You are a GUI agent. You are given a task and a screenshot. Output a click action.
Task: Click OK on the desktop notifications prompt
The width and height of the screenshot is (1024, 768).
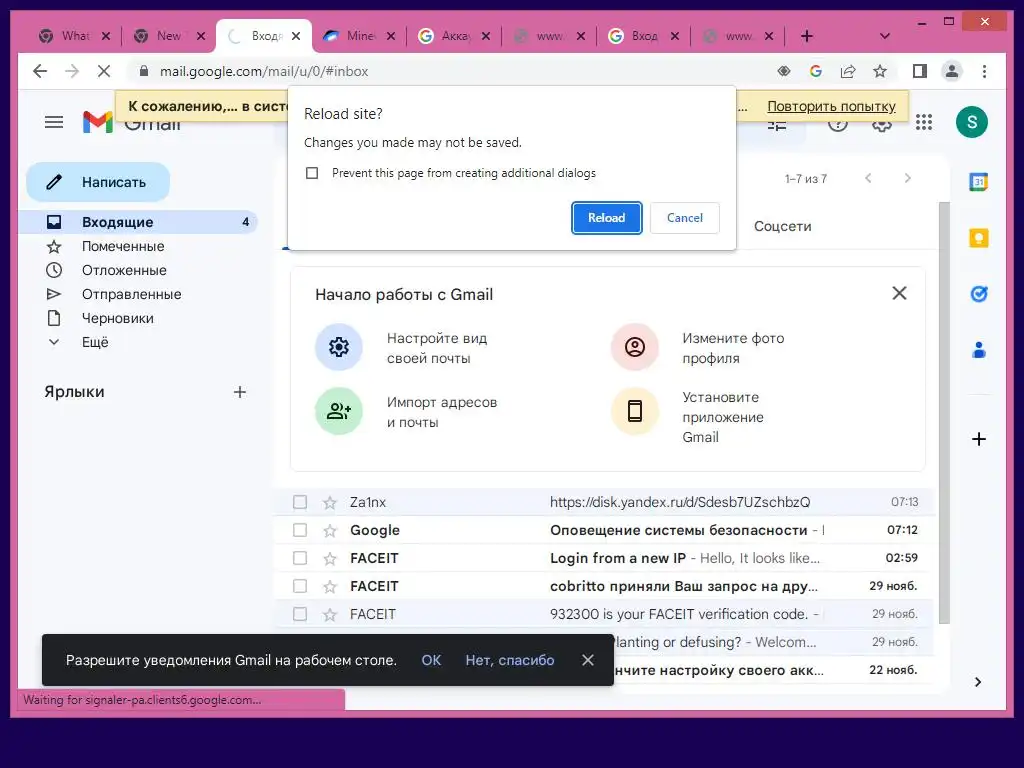431,660
